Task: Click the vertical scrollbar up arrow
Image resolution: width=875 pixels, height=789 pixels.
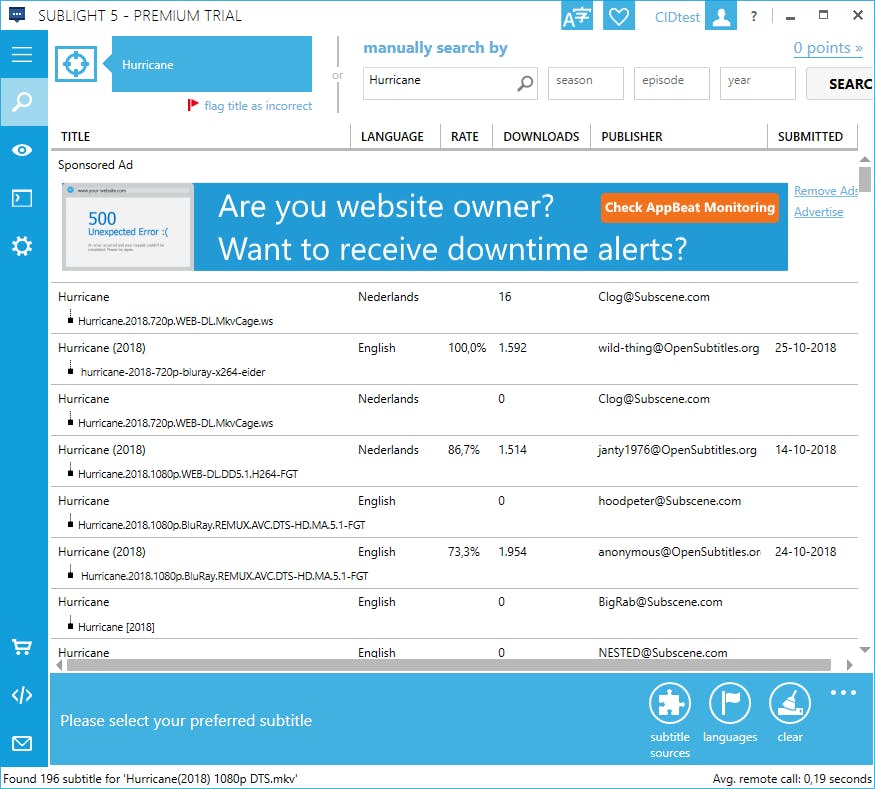Action: tap(864, 160)
